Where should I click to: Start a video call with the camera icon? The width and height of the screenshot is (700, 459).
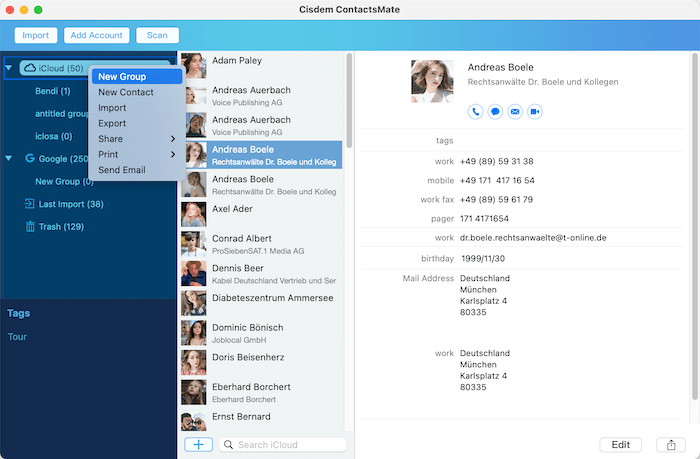pyautogui.click(x=534, y=112)
